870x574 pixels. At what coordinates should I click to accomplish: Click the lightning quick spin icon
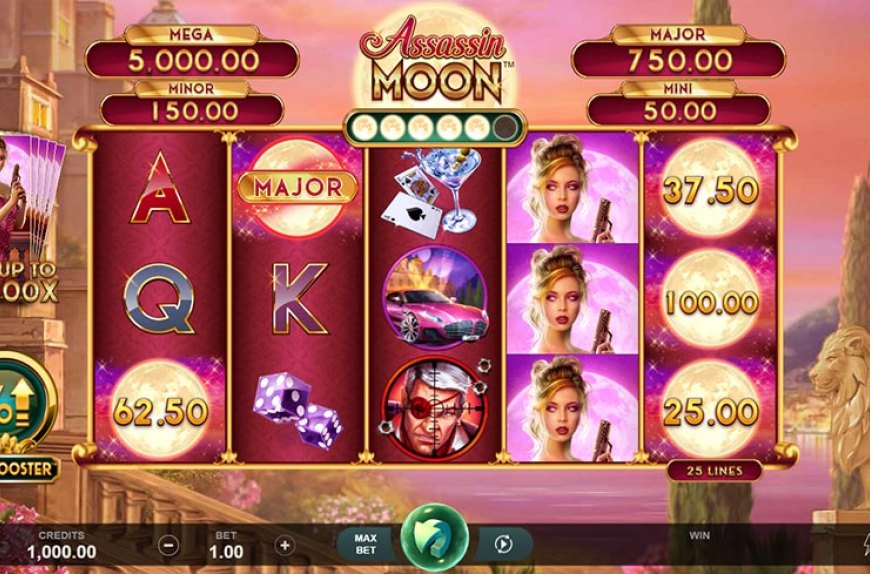pos(866,546)
